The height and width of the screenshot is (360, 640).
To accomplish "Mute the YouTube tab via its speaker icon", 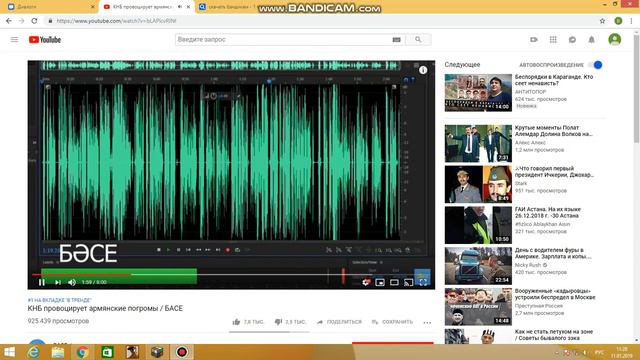I will [x=180, y=7].
